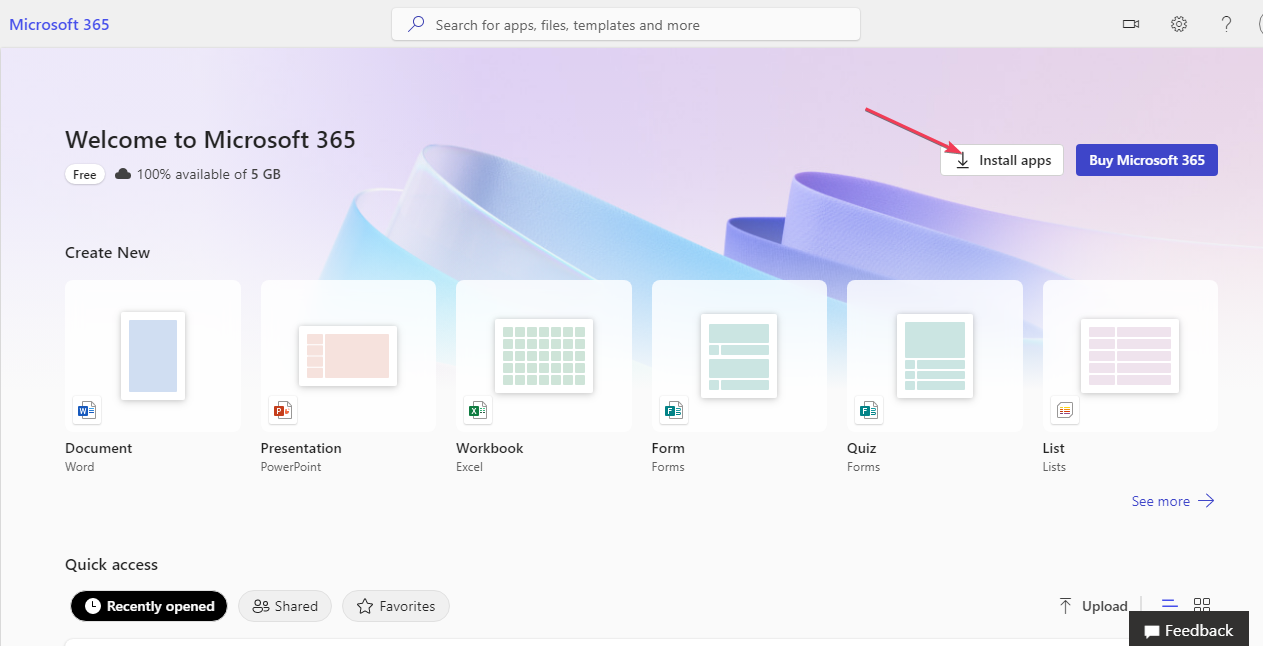Create a new Word Document thumbnail
This screenshot has width=1263, height=646.
tap(153, 355)
